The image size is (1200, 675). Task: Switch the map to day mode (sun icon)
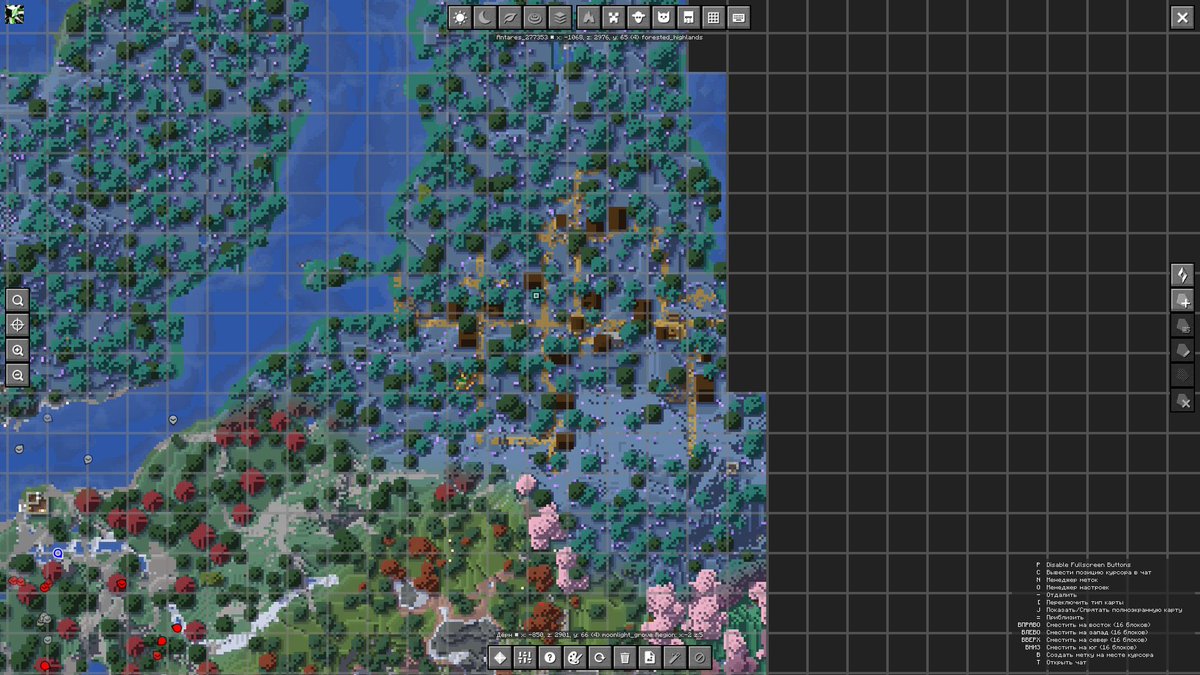pyautogui.click(x=460, y=17)
